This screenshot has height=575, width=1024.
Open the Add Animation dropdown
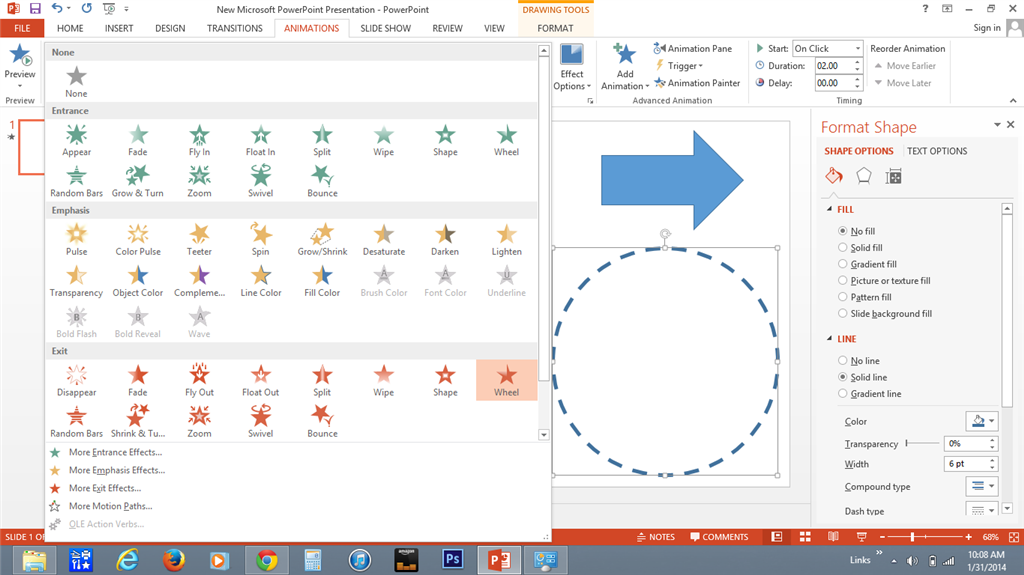click(625, 67)
